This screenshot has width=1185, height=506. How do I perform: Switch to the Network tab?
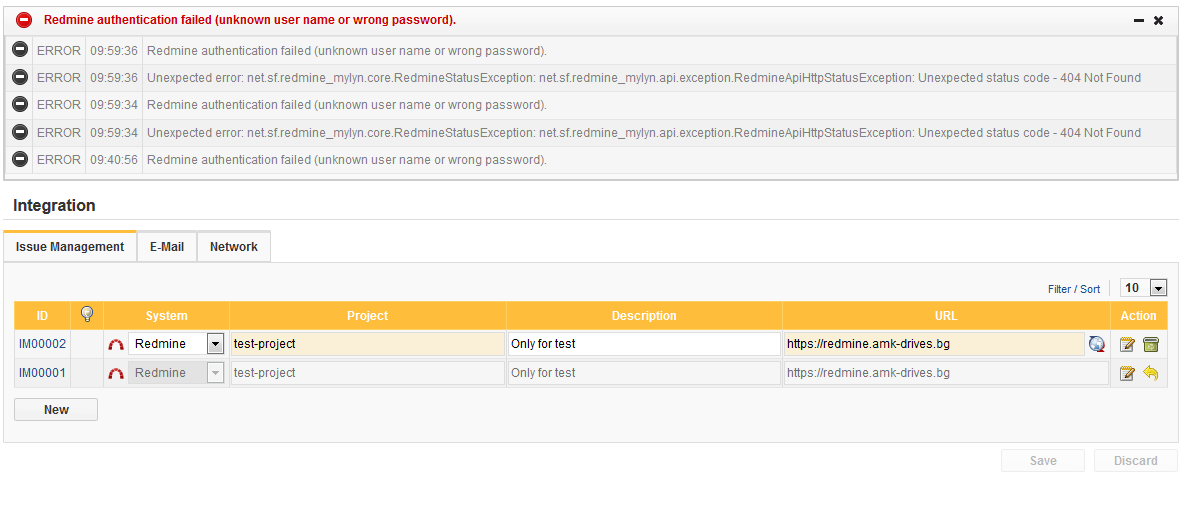click(234, 247)
